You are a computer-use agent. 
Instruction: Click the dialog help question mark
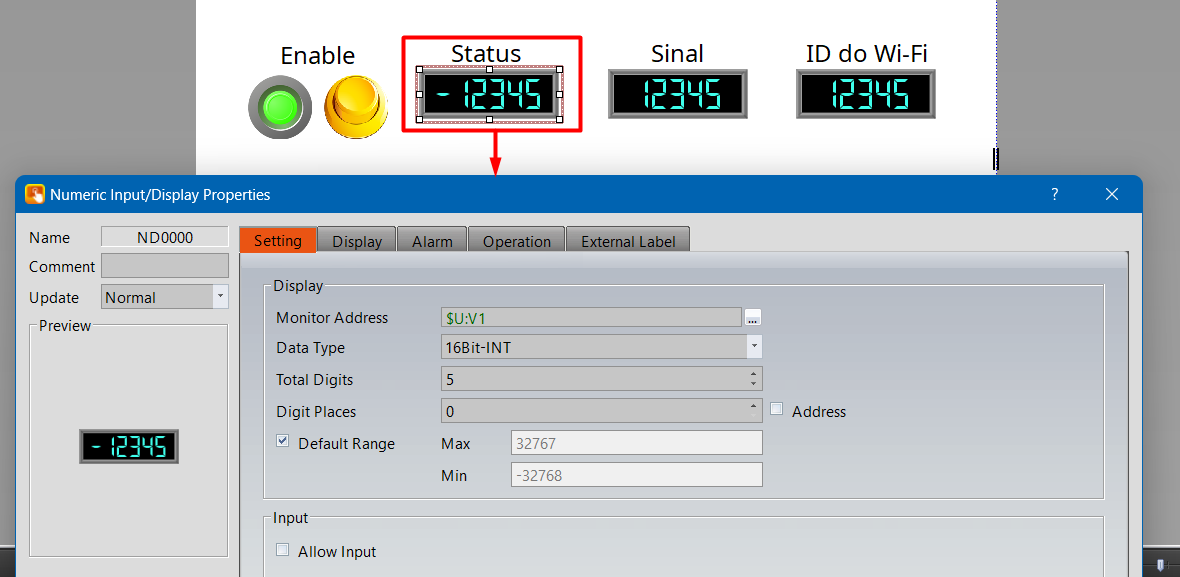pos(1054,195)
